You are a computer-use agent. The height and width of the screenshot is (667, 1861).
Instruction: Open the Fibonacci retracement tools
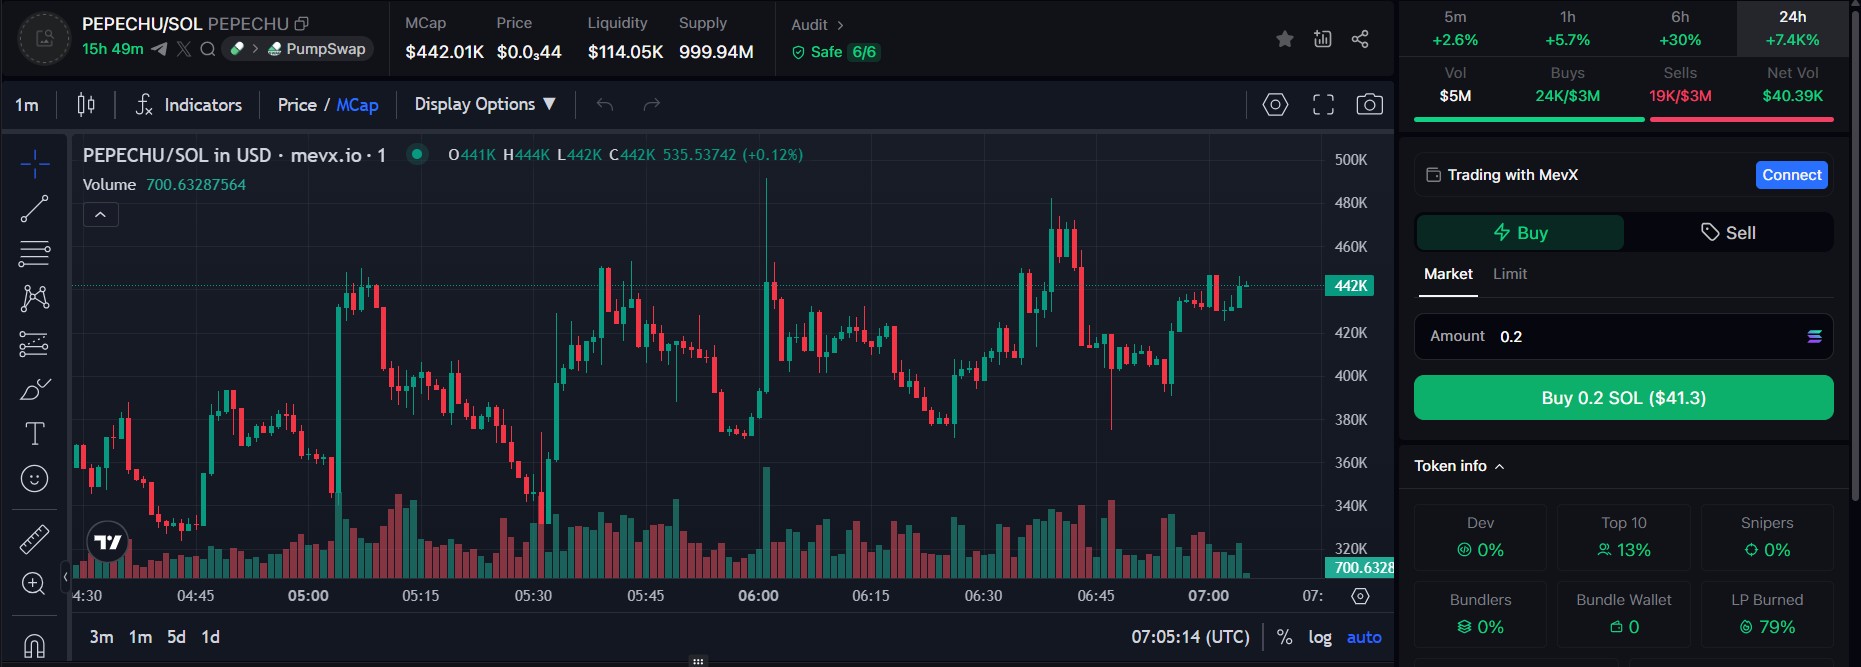[34, 254]
